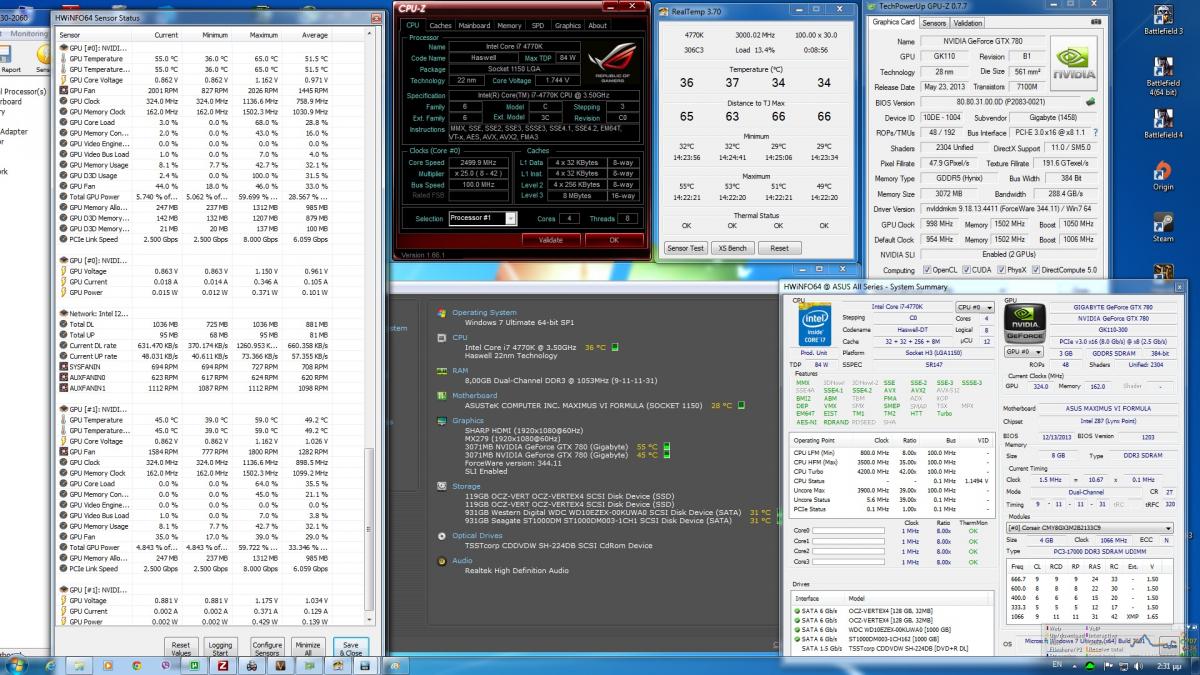Open Windows Media Player from the taskbar
This screenshot has width=1200, height=675.
107,665
